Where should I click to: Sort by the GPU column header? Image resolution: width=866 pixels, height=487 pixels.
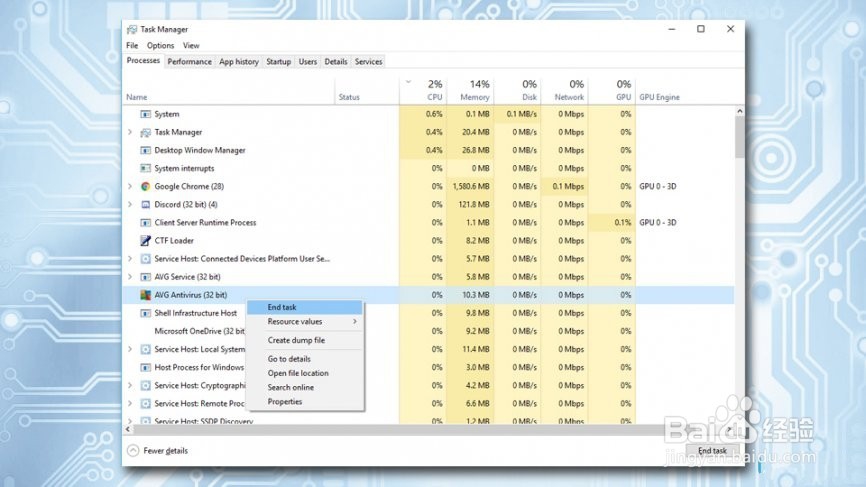point(611,91)
